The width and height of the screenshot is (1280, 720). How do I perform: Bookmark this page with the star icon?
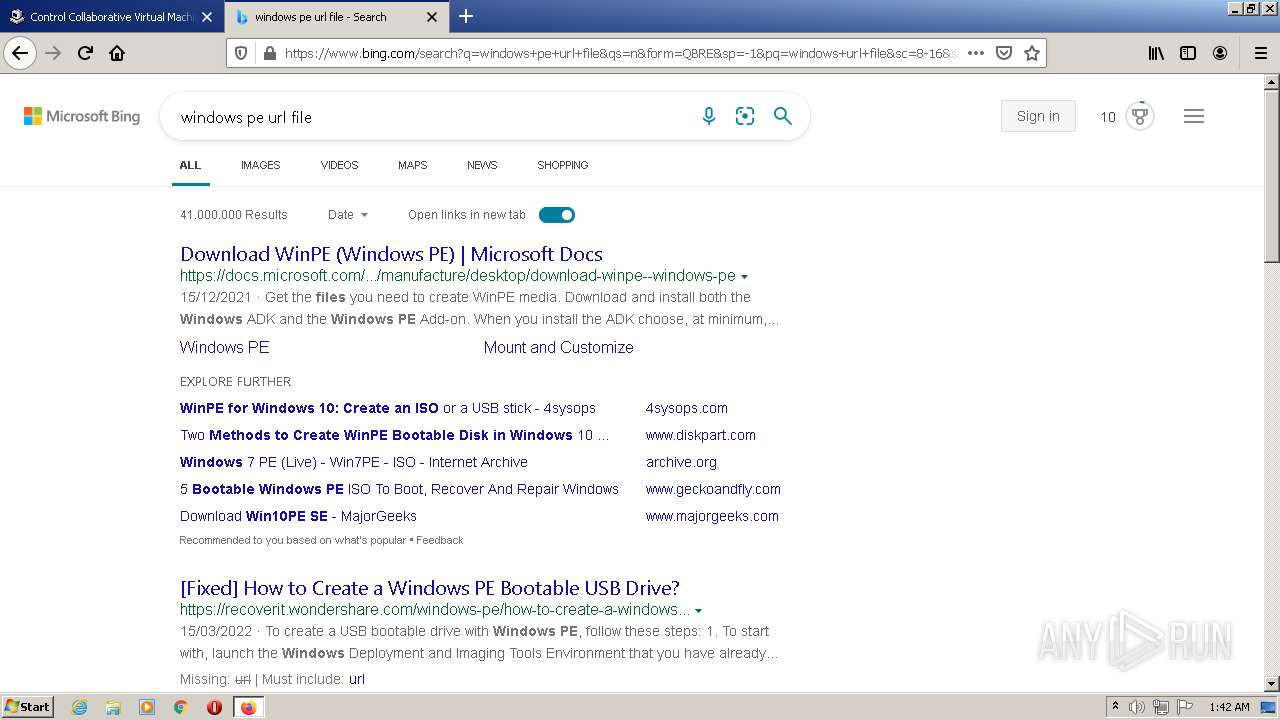pyautogui.click(x=1032, y=53)
